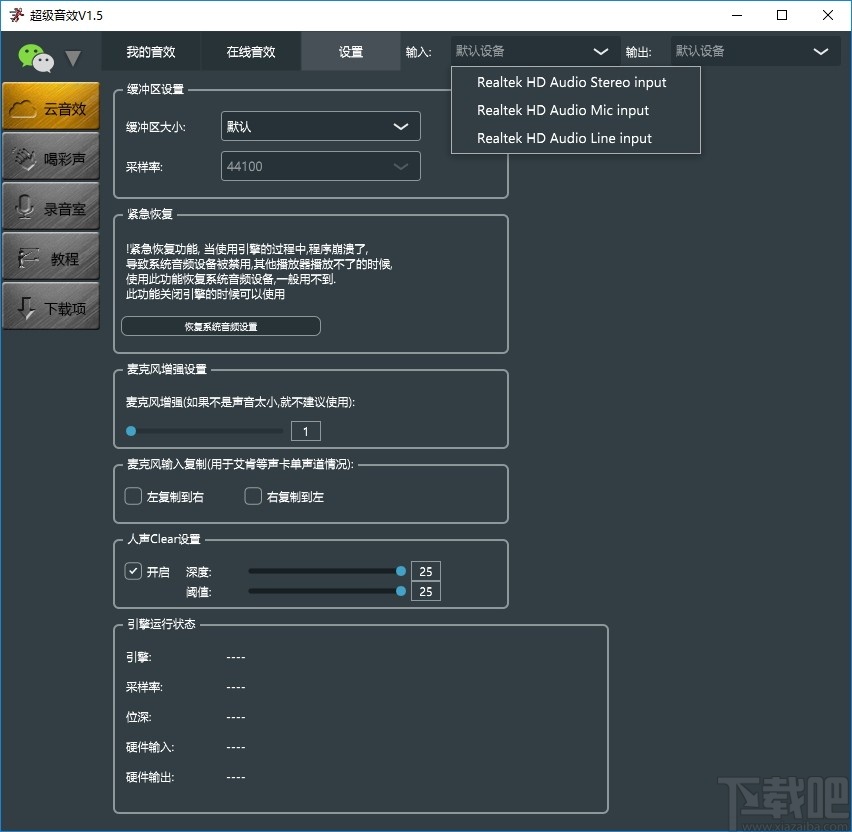Viewport: 852px width, 832px height.
Task: Enable the 左复制到右 checkbox
Action: click(132, 495)
